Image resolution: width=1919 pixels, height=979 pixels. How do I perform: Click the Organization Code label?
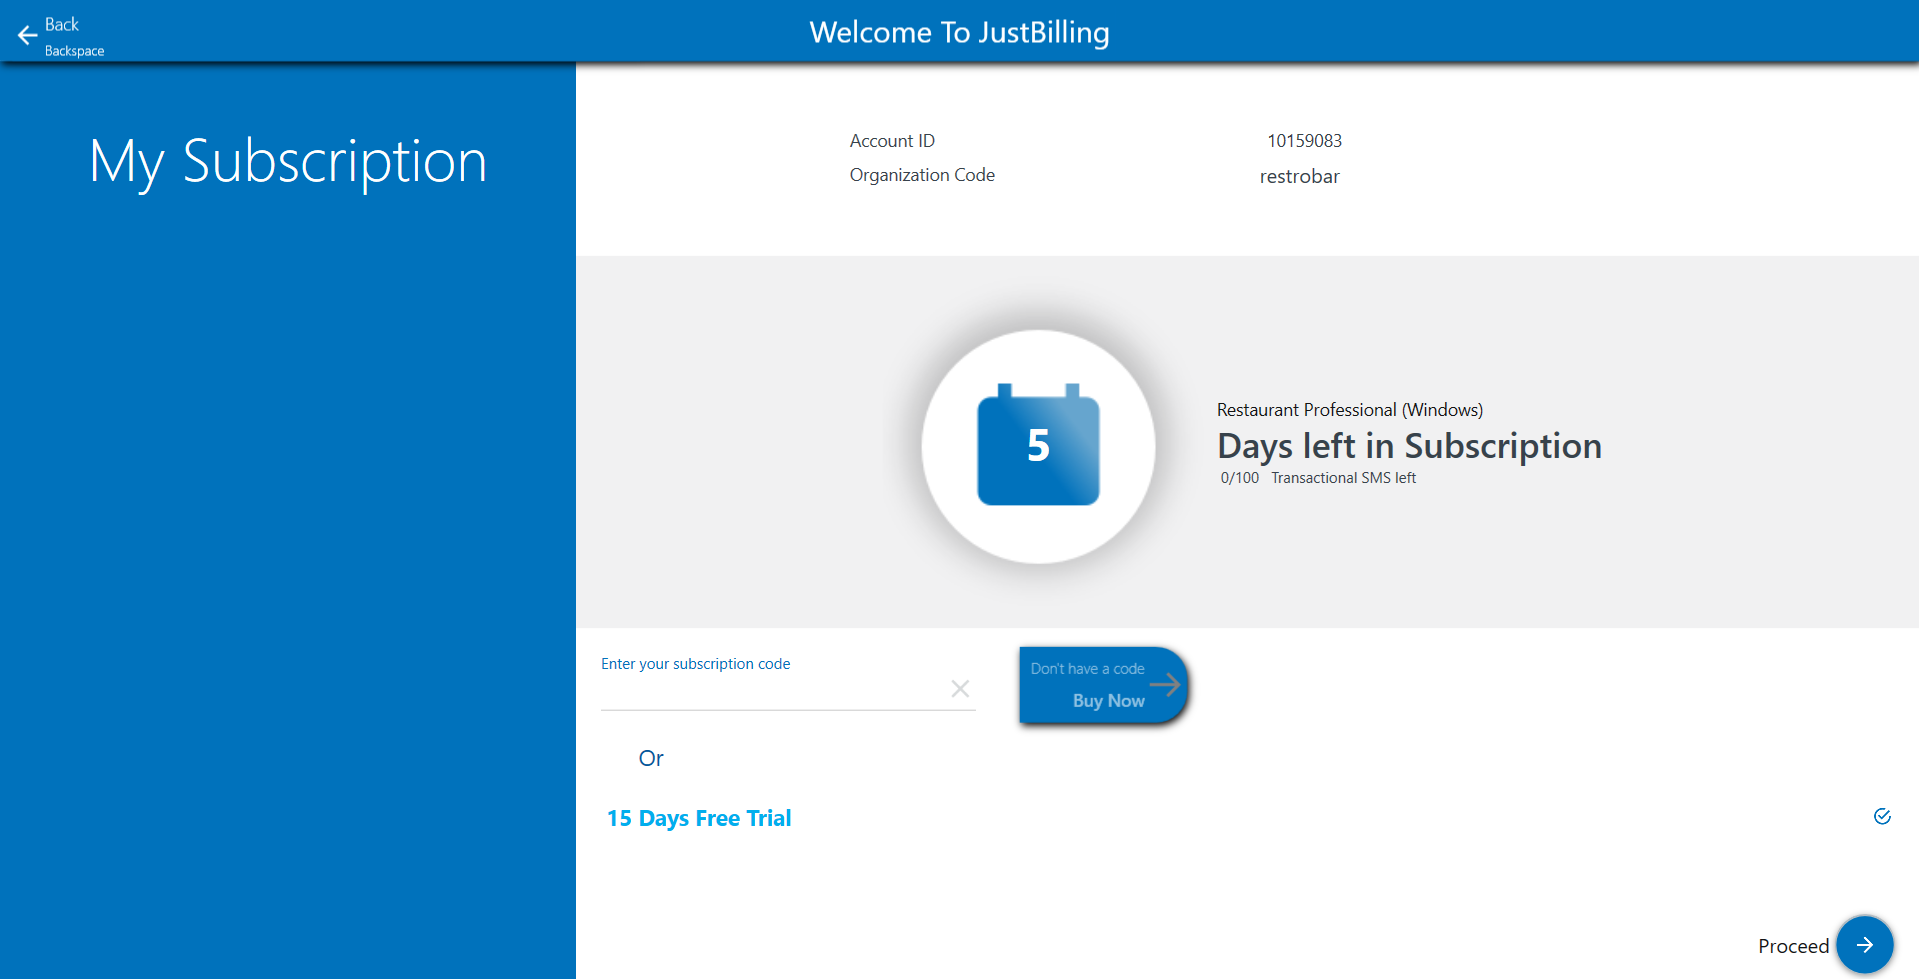click(x=922, y=175)
